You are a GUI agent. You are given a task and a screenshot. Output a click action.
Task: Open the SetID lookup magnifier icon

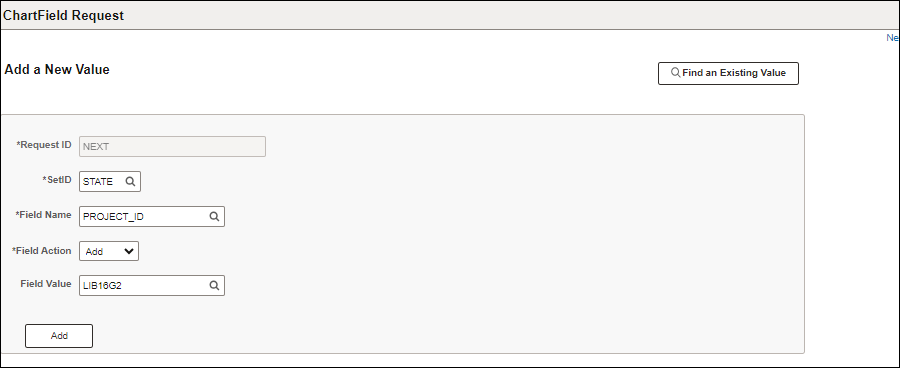click(130, 181)
